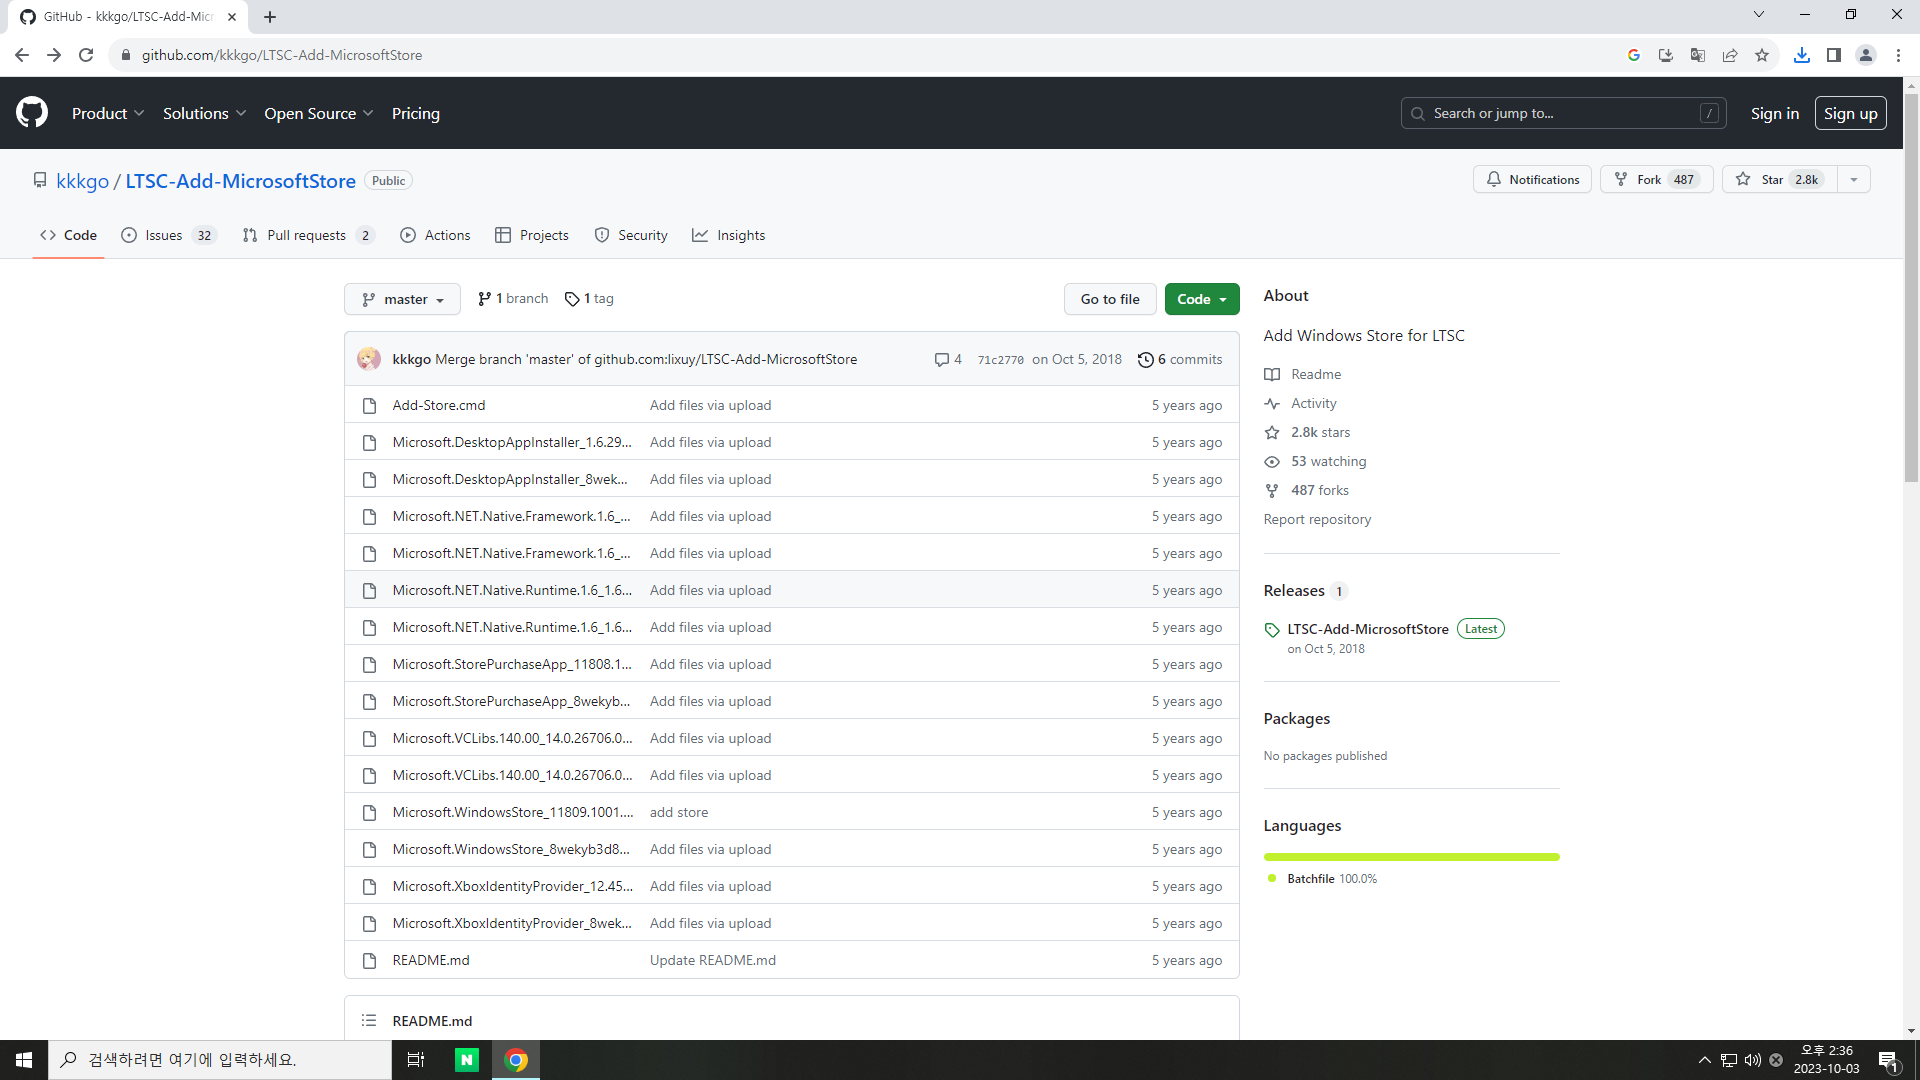Open green N app on taskbar
Screen dimensions: 1920x1080
tap(467, 1059)
